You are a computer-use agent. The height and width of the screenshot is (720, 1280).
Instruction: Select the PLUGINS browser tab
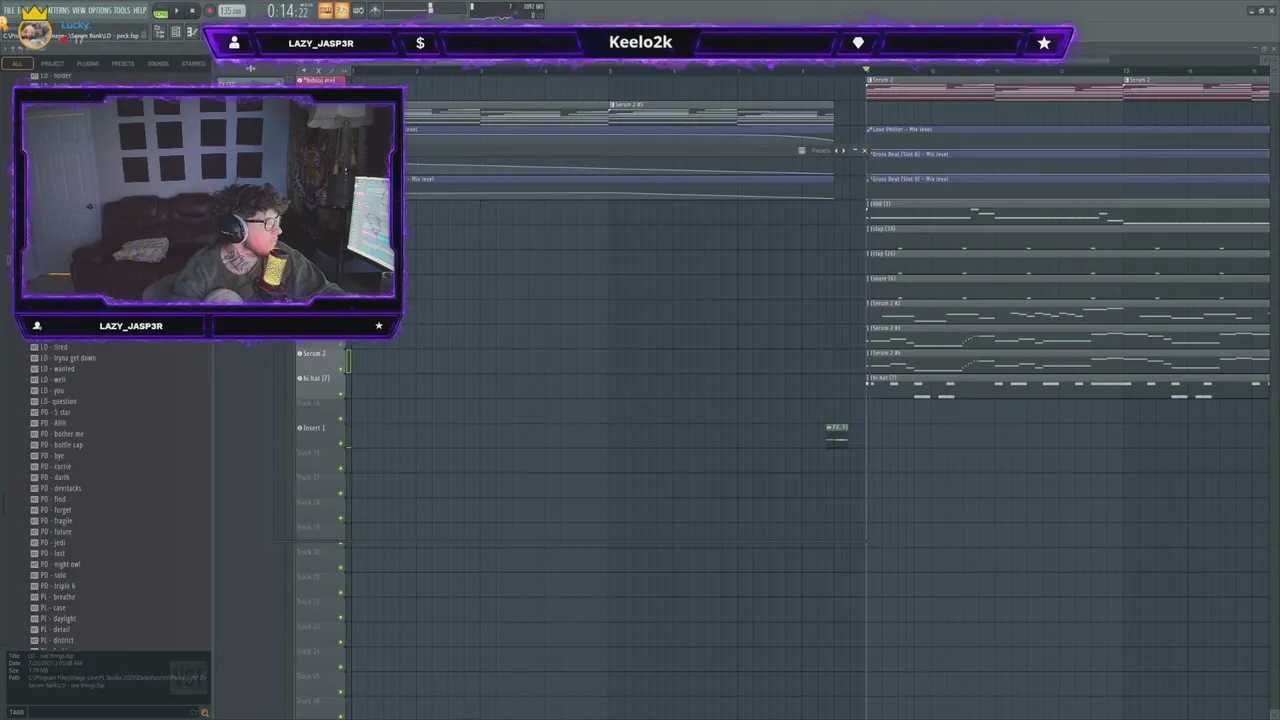coord(88,63)
